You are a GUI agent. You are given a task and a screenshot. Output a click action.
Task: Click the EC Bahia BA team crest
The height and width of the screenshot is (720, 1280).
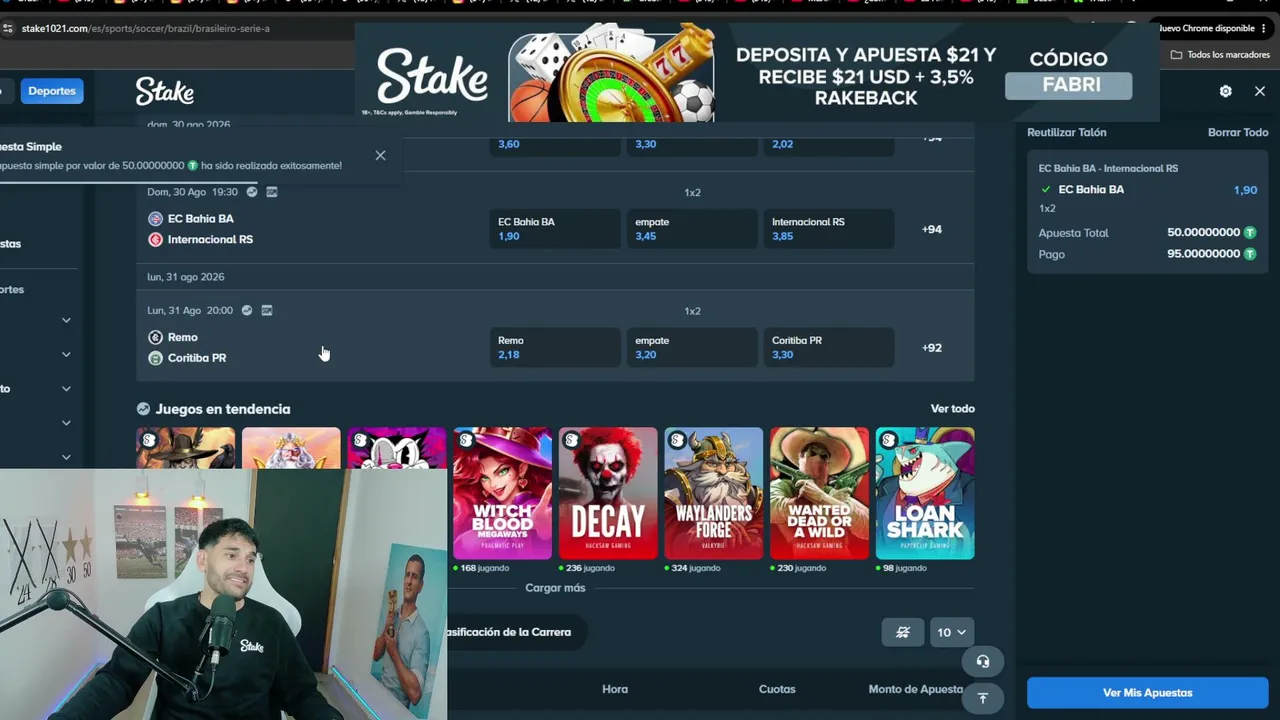click(155, 219)
